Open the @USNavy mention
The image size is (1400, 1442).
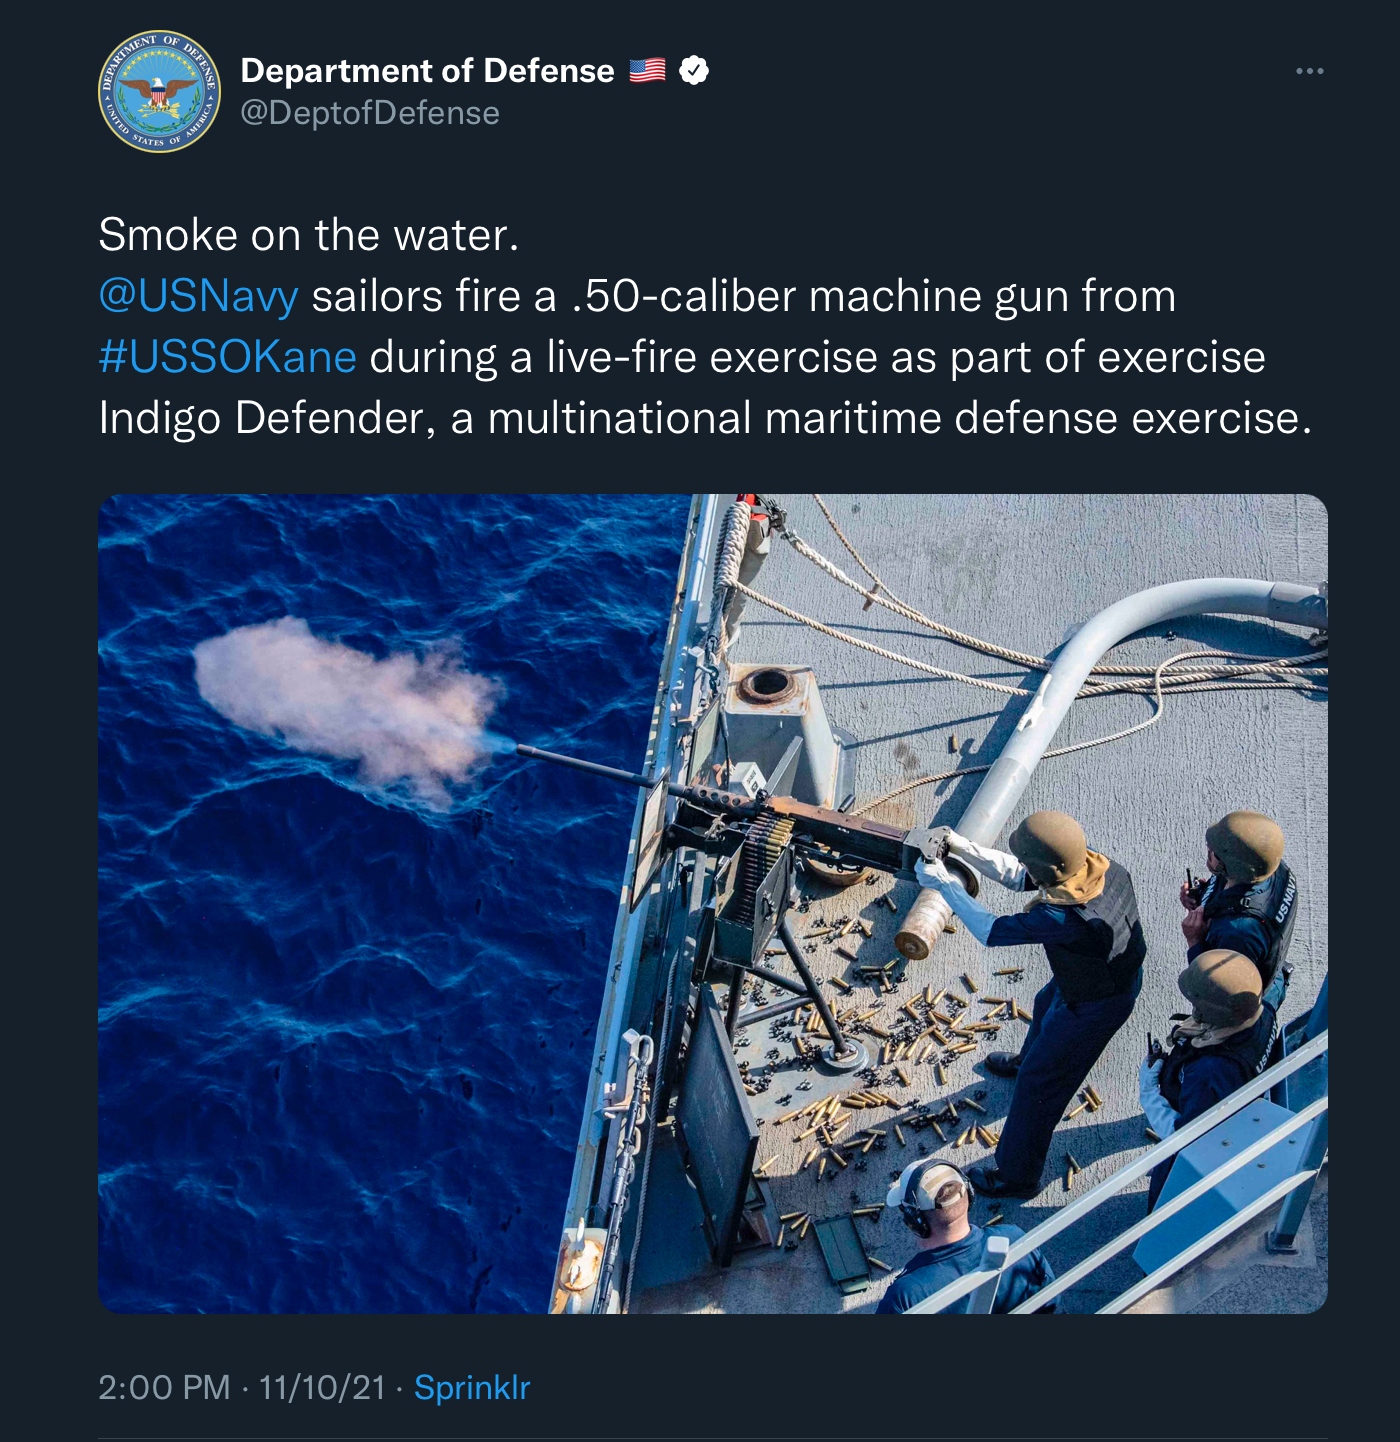click(198, 296)
